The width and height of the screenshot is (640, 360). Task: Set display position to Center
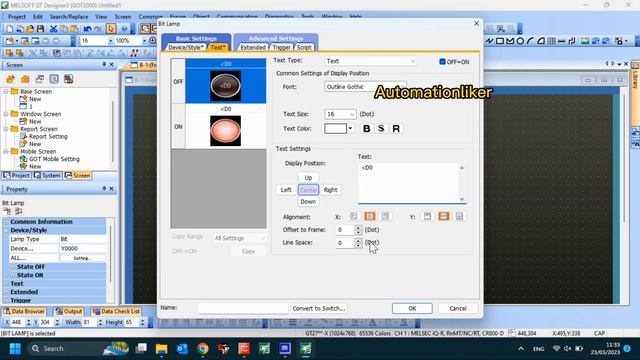[x=308, y=190]
